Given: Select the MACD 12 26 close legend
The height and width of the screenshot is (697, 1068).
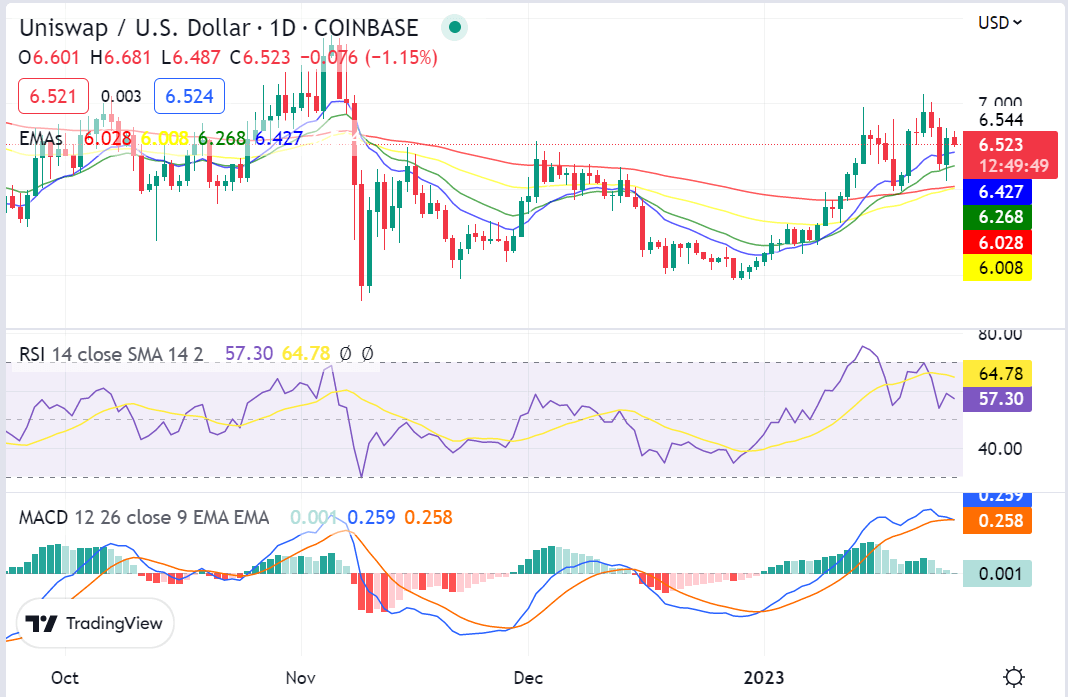Looking at the screenshot, I should click(144, 518).
